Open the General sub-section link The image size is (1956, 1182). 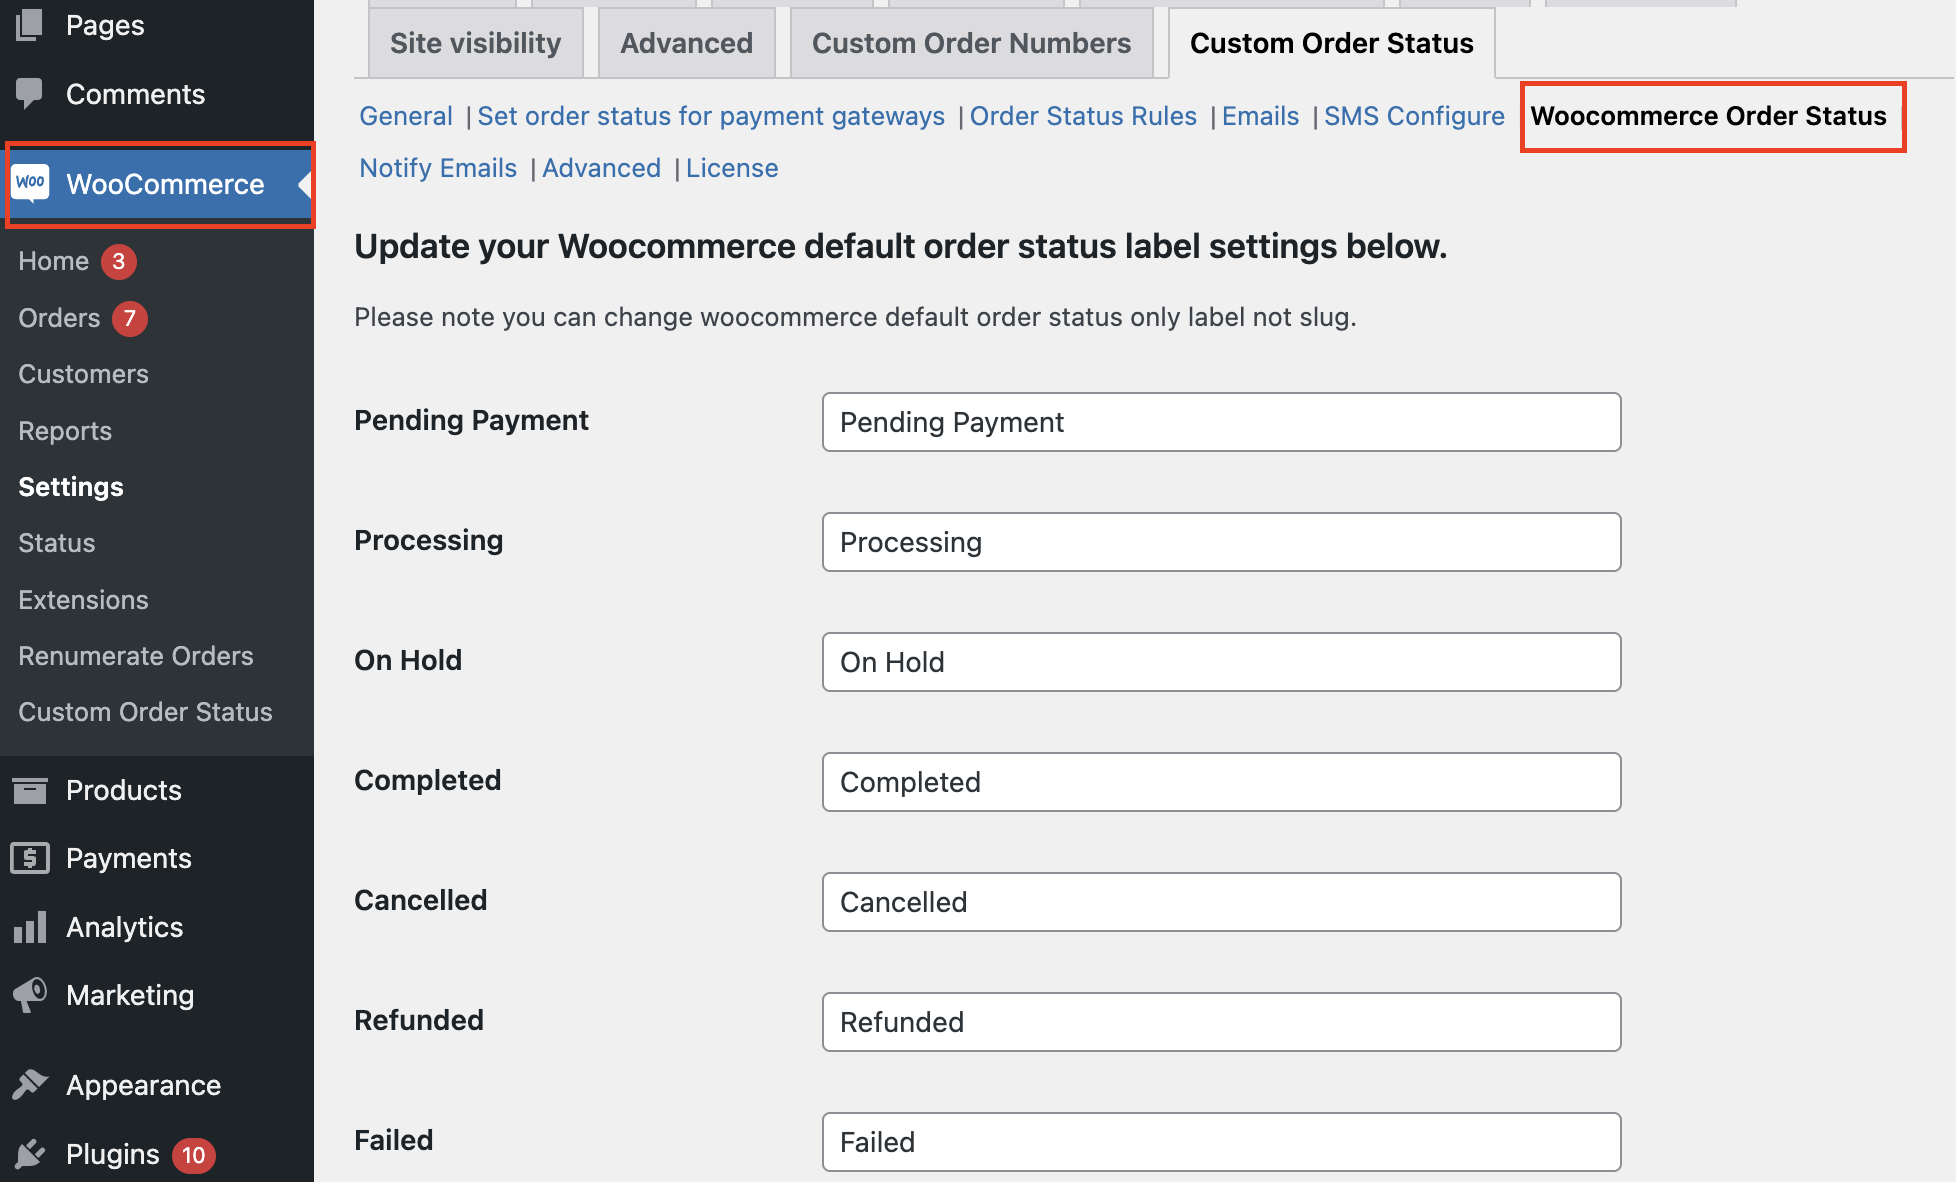pos(406,116)
